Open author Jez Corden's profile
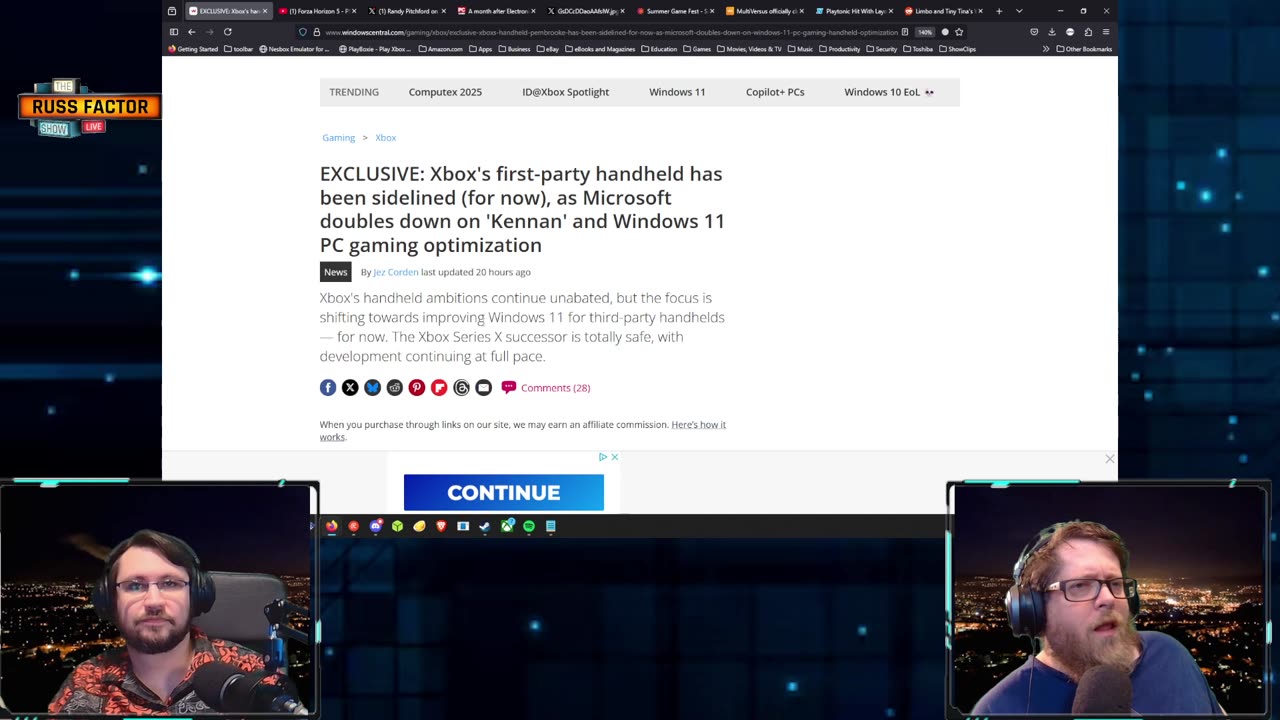This screenshot has height=720, width=1280. (x=396, y=272)
